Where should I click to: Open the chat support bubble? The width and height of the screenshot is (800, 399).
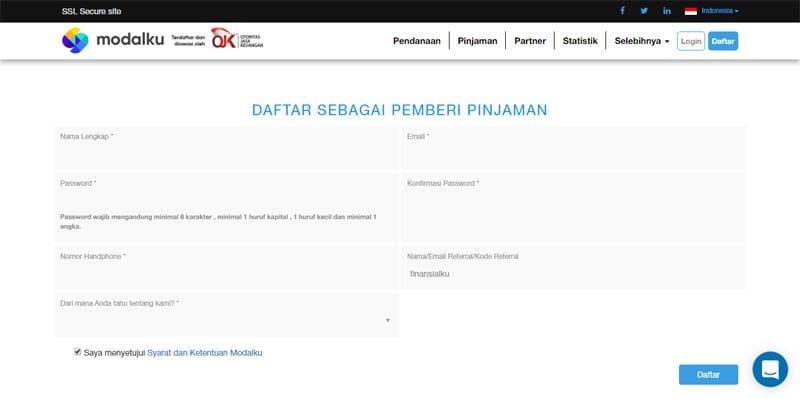tap(770, 369)
